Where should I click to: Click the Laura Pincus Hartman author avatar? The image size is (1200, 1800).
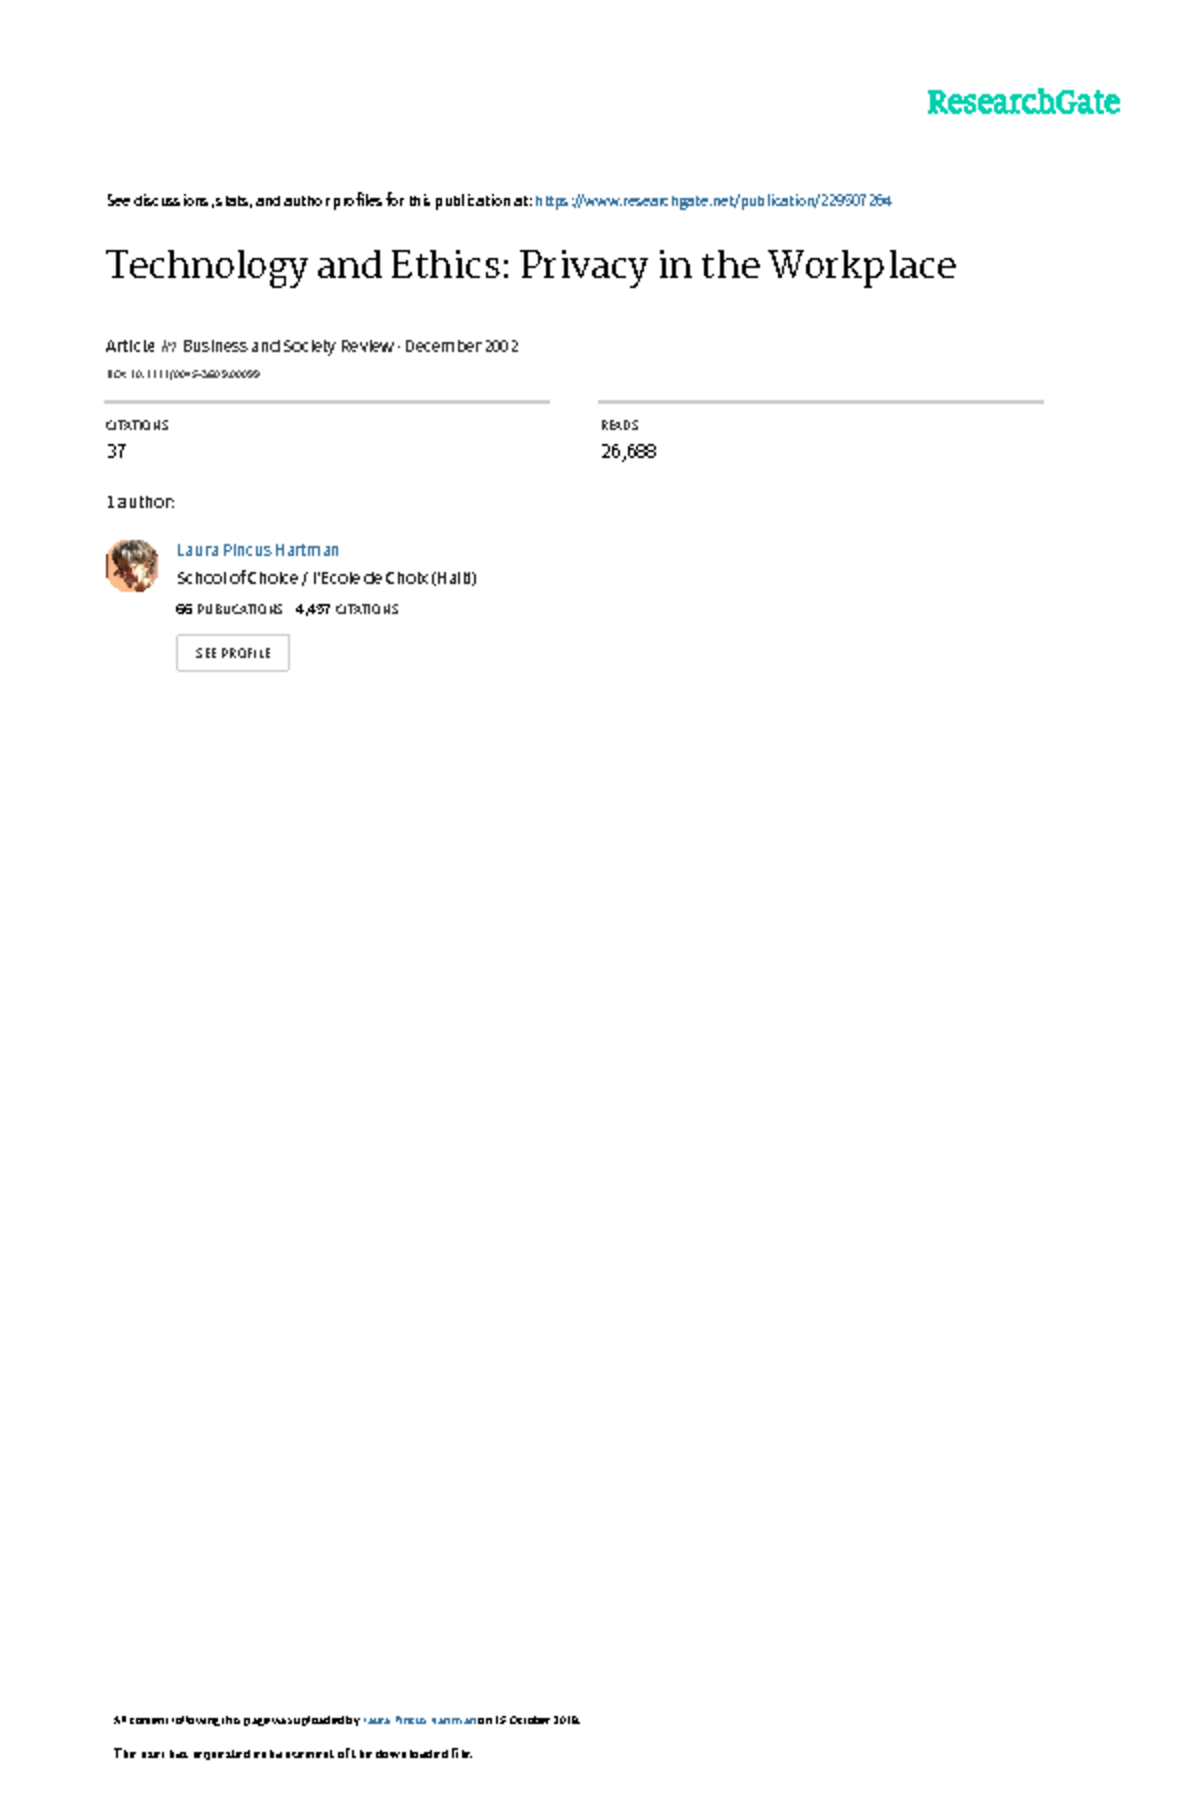(x=132, y=566)
